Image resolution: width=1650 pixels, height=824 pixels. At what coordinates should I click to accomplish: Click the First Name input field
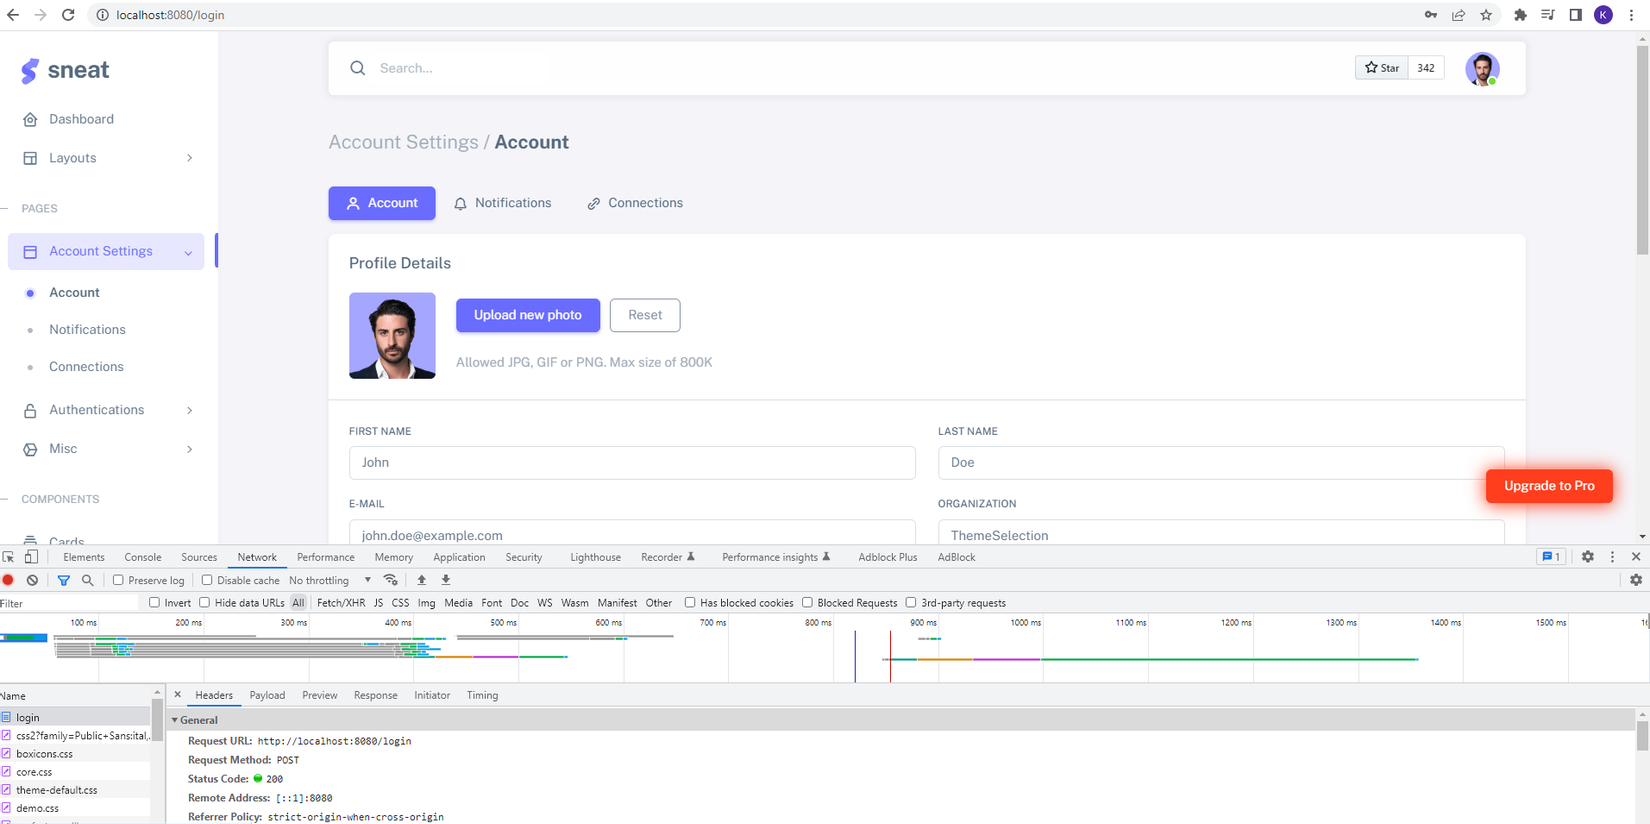(x=632, y=463)
